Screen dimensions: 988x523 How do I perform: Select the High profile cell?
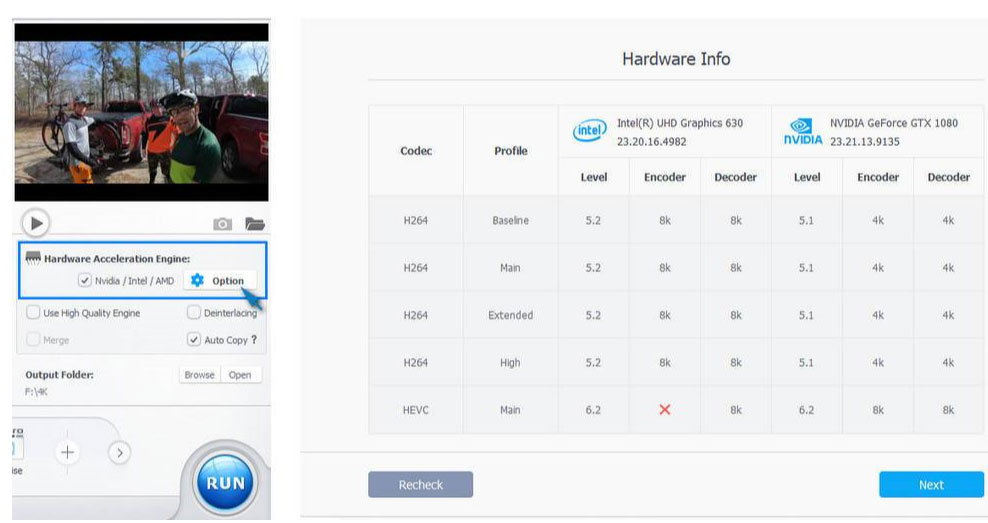[510, 362]
